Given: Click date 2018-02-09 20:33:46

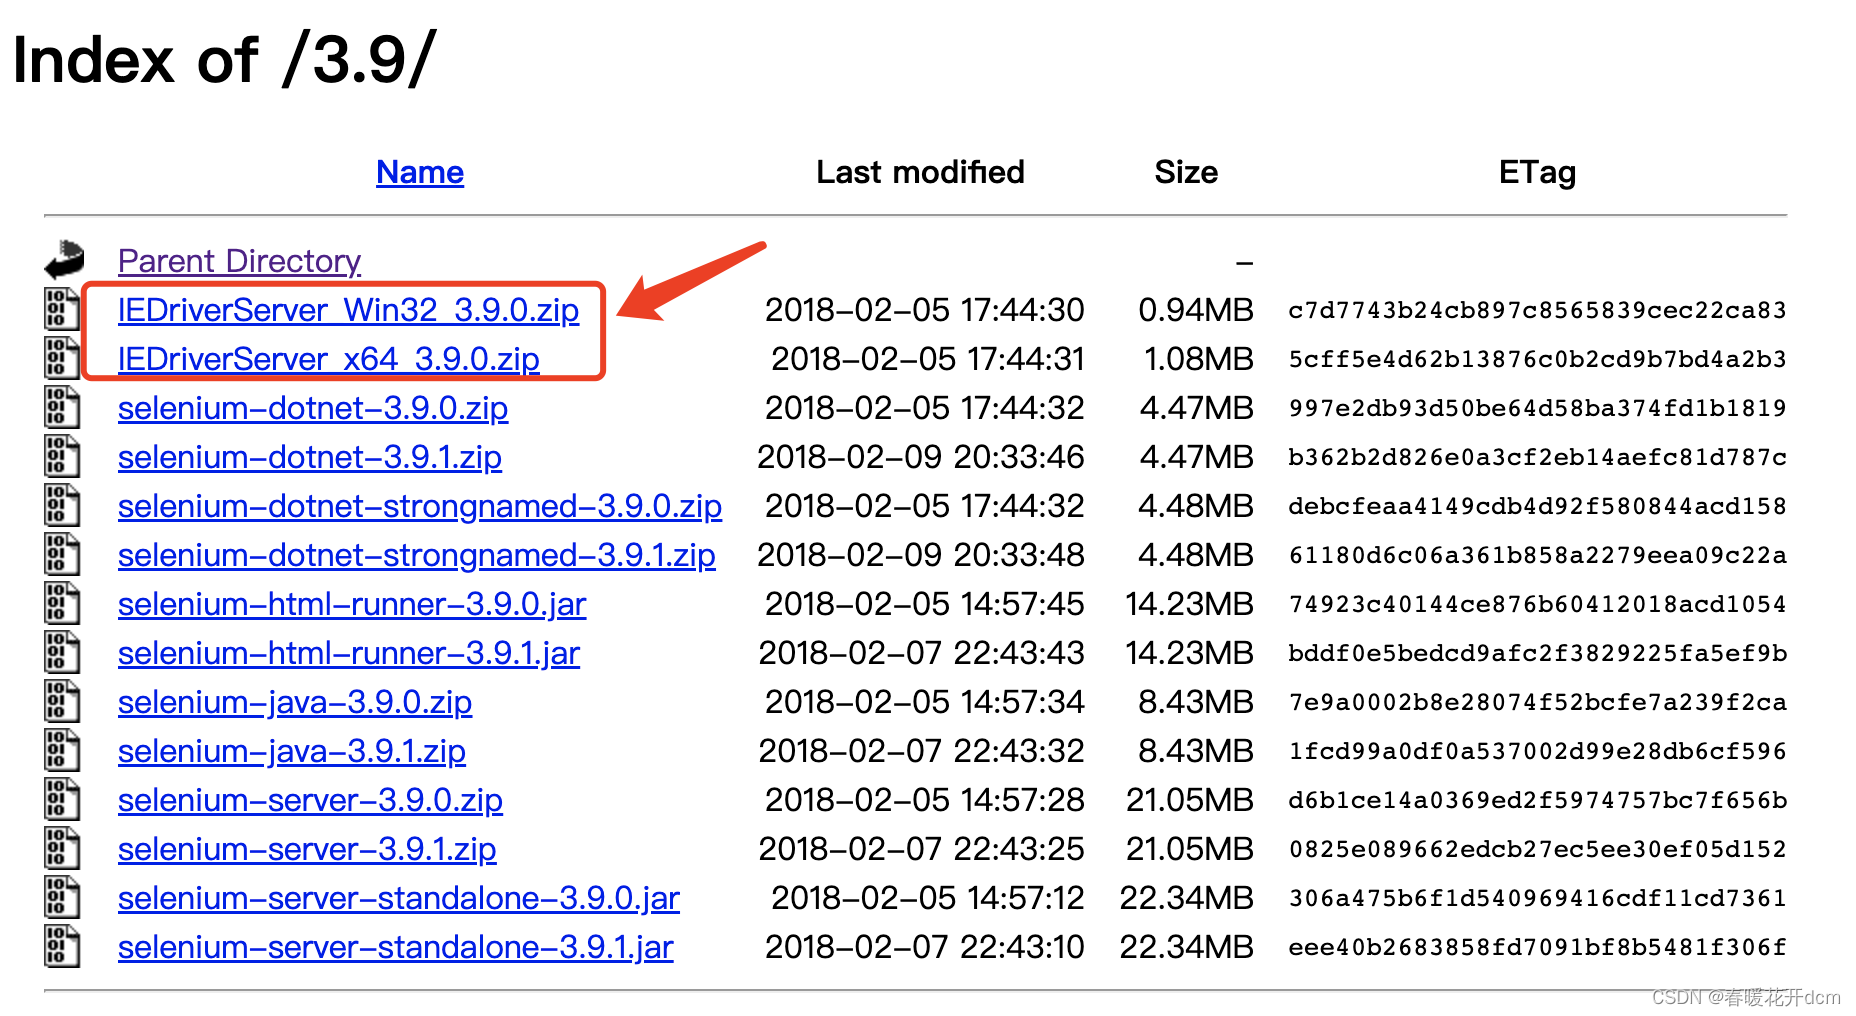Looking at the screenshot, I should tap(921, 457).
